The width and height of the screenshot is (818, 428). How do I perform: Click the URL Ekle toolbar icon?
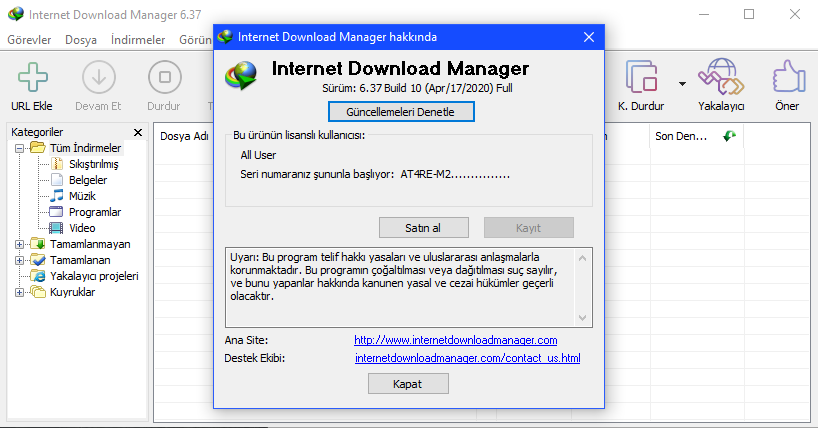point(32,77)
